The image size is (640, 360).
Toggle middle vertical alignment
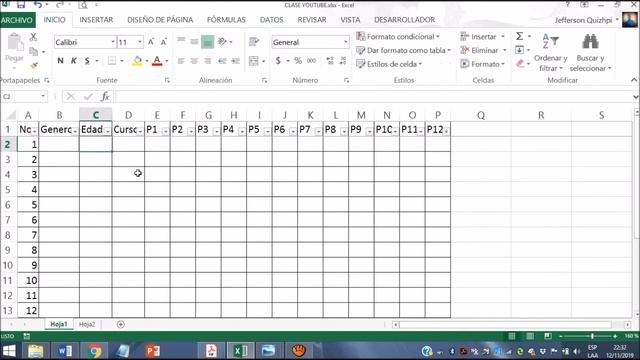point(194,41)
